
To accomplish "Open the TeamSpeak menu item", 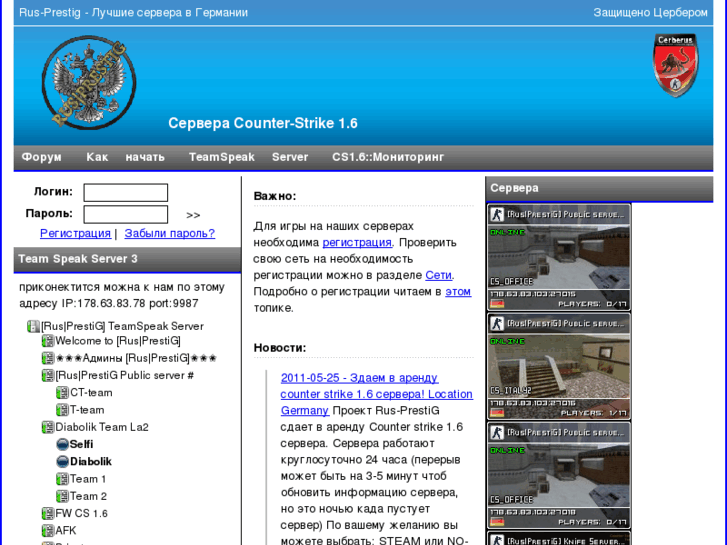I will click(x=222, y=157).
